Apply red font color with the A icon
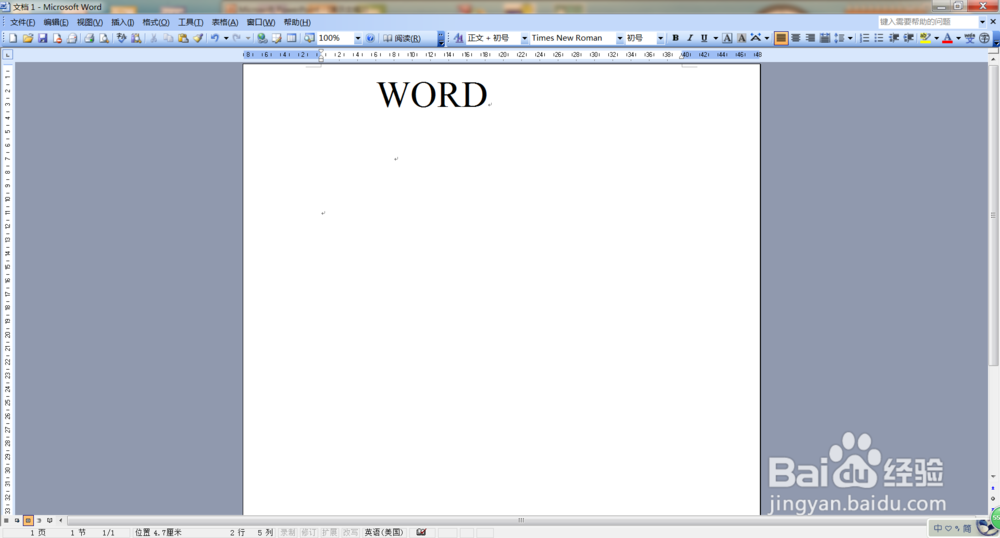The height and width of the screenshot is (538, 1000). click(x=948, y=38)
